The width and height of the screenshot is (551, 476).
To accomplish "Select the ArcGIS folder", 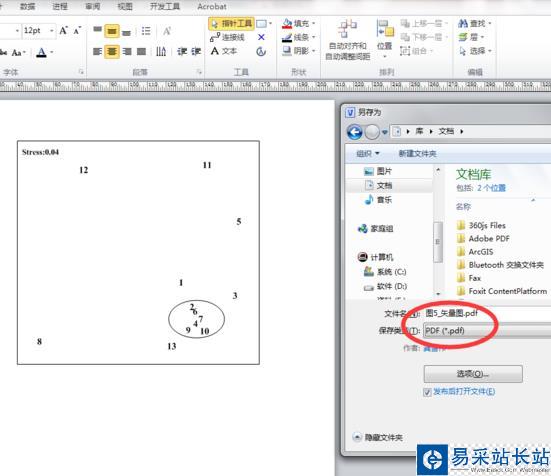I will (x=475, y=252).
